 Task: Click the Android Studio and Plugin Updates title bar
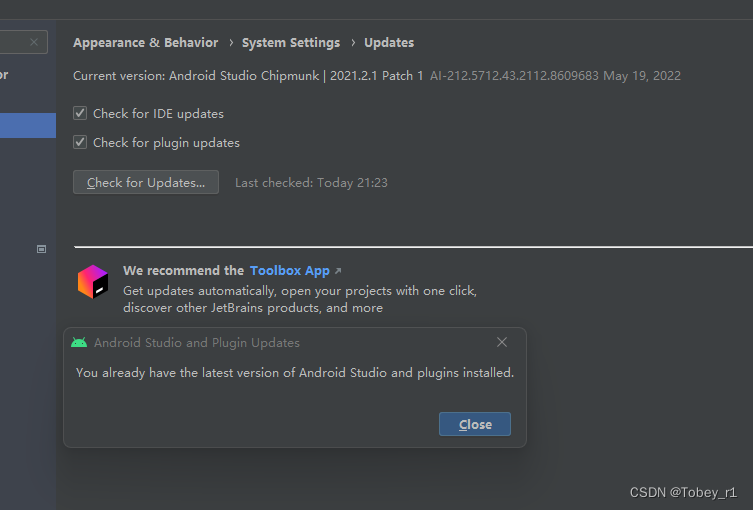[x=280, y=342]
